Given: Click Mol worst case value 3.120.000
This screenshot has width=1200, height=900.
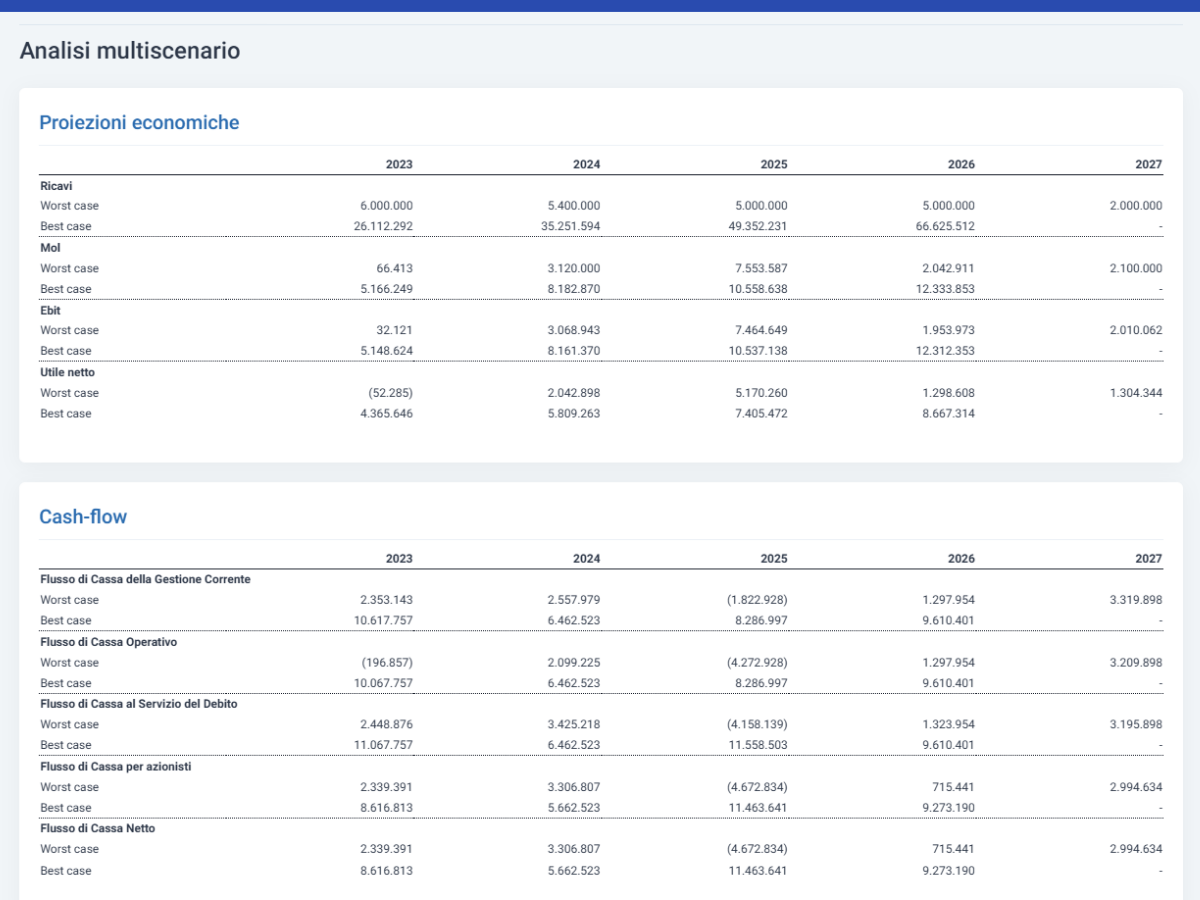Looking at the screenshot, I should [574, 268].
